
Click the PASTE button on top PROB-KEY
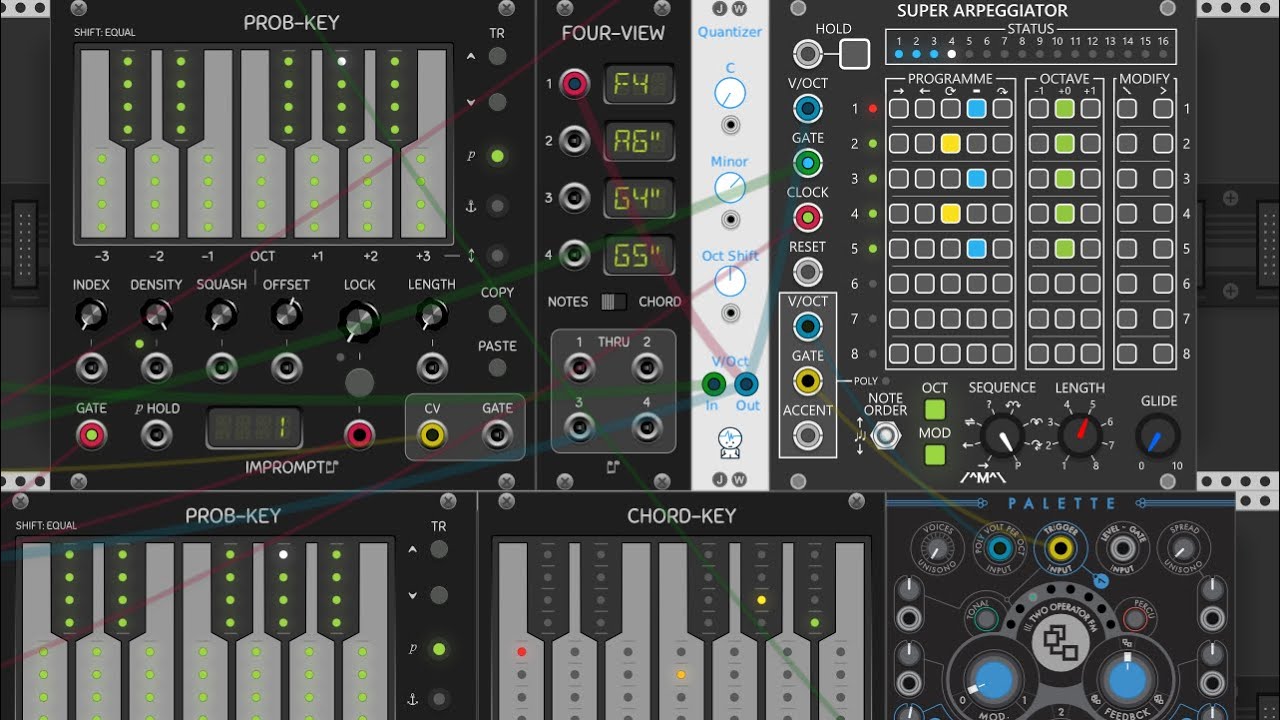497,367
